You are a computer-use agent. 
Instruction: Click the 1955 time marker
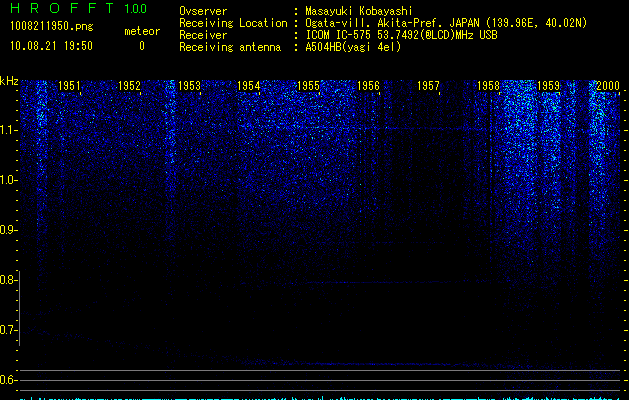coord(308,86)
